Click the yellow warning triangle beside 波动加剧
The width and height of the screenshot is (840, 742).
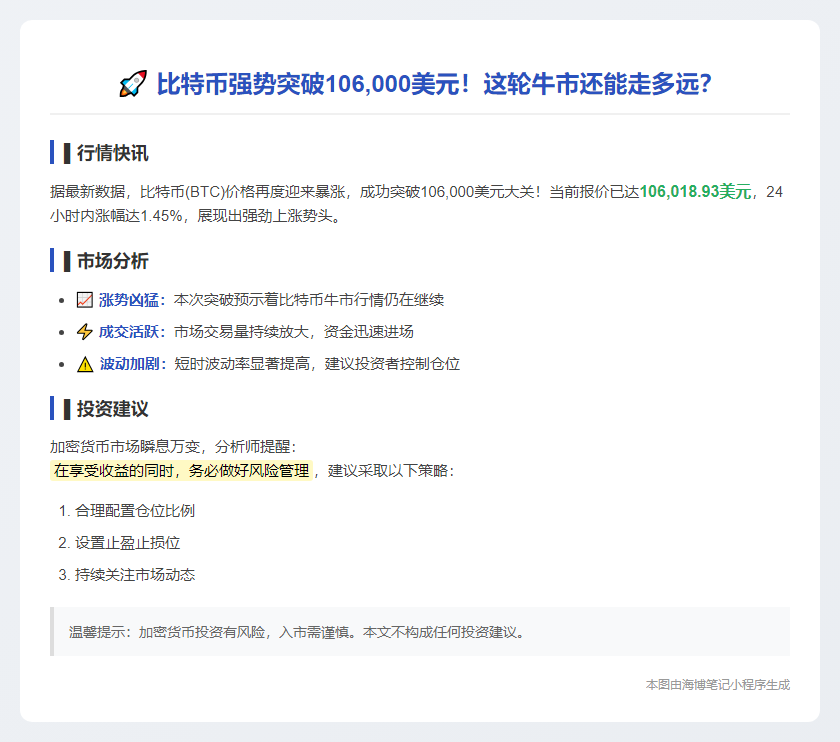(x=85, y=364)
